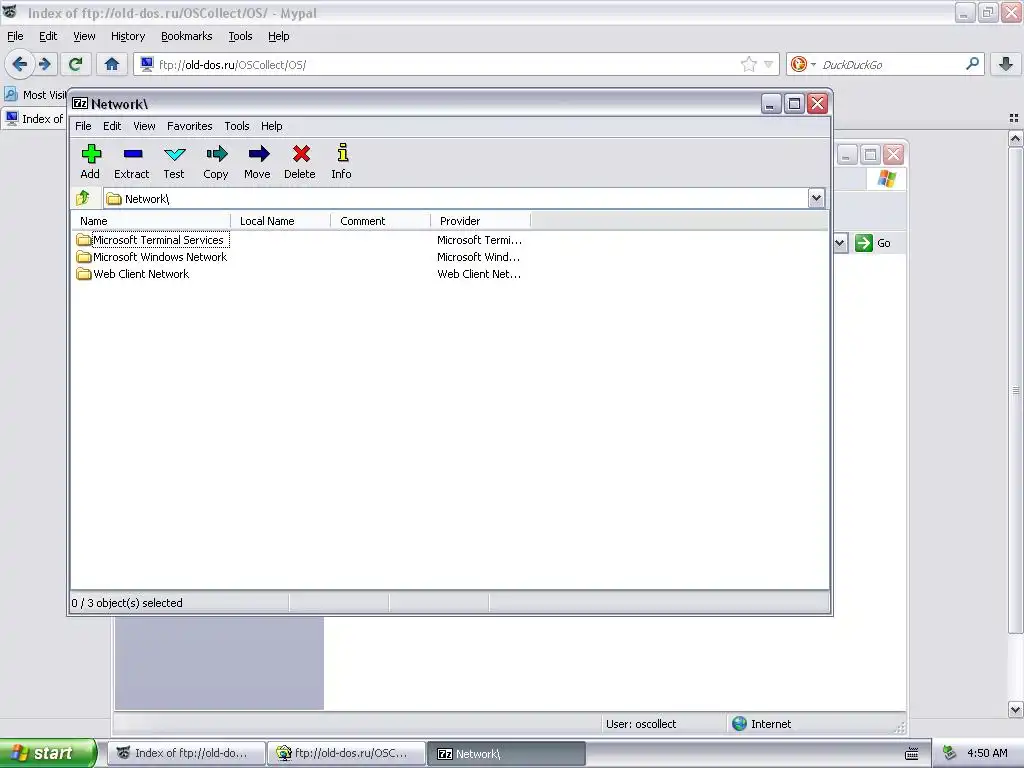Viewport: 1024px width, 768px height.
Task: Click the Network\ taskbar button
Action: [506, 753]
